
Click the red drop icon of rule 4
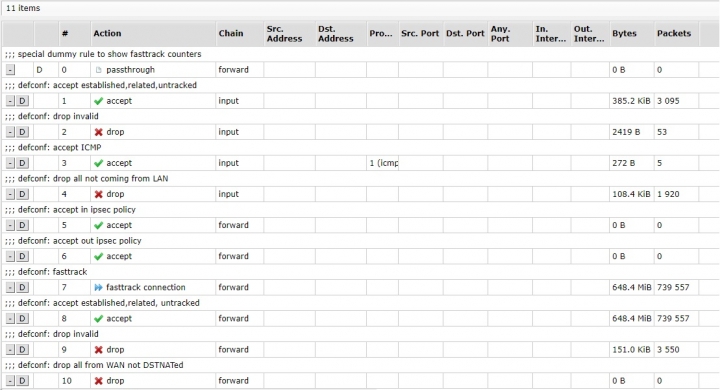tap(98, 194)
